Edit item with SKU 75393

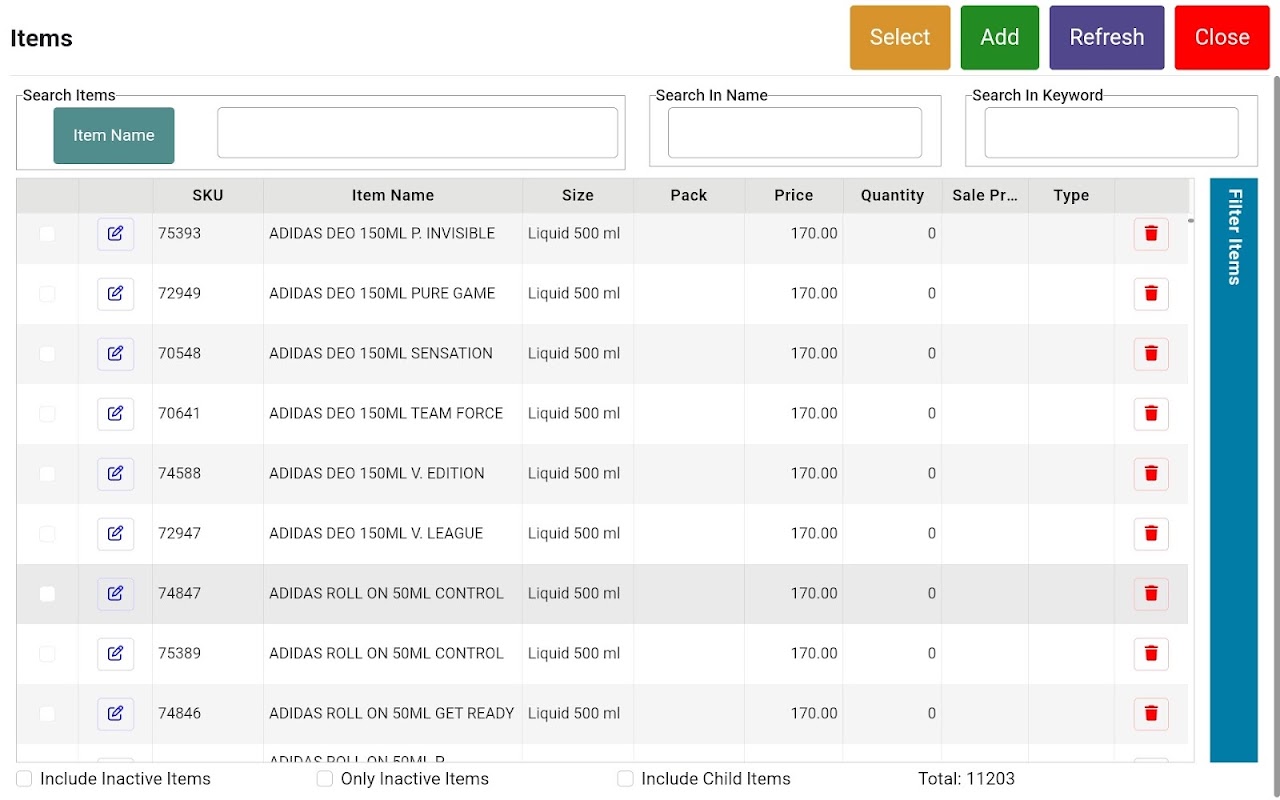coord(115,234)
